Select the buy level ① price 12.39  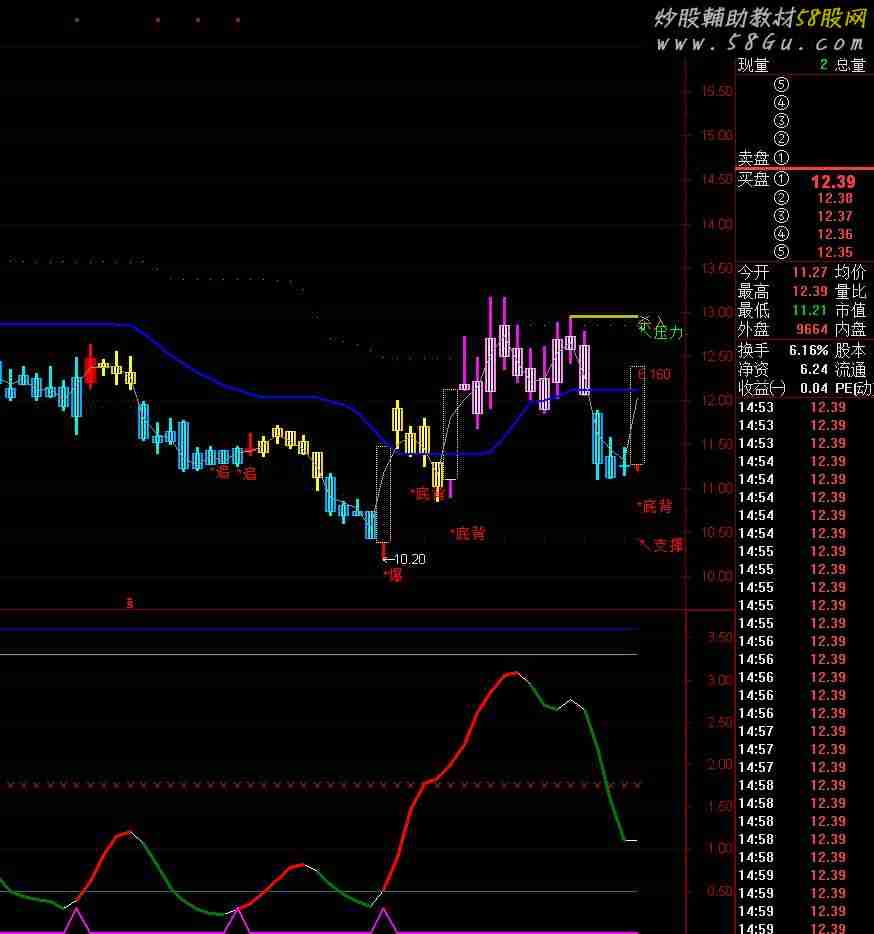(x=832, y=181)
